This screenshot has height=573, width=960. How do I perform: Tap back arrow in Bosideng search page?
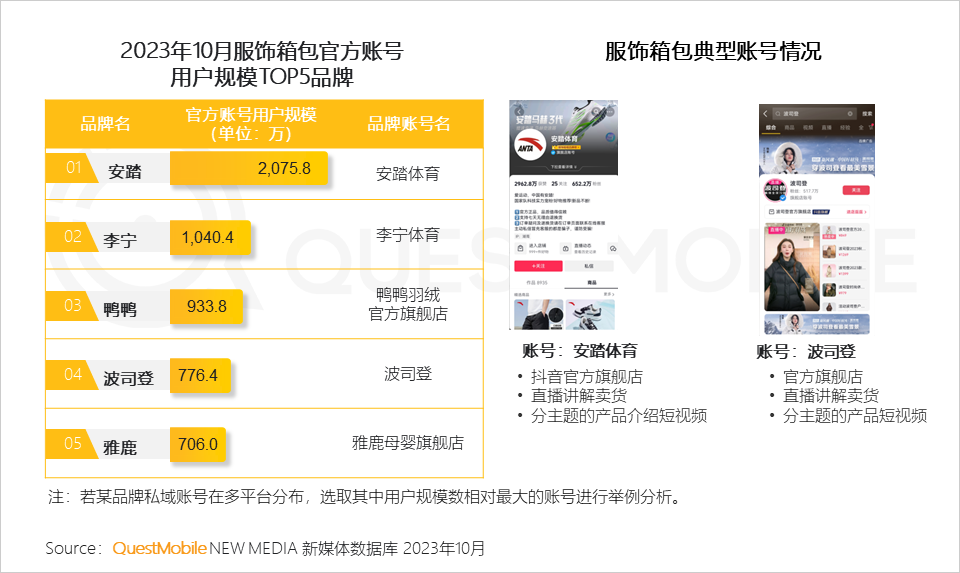tap(765, 114)
